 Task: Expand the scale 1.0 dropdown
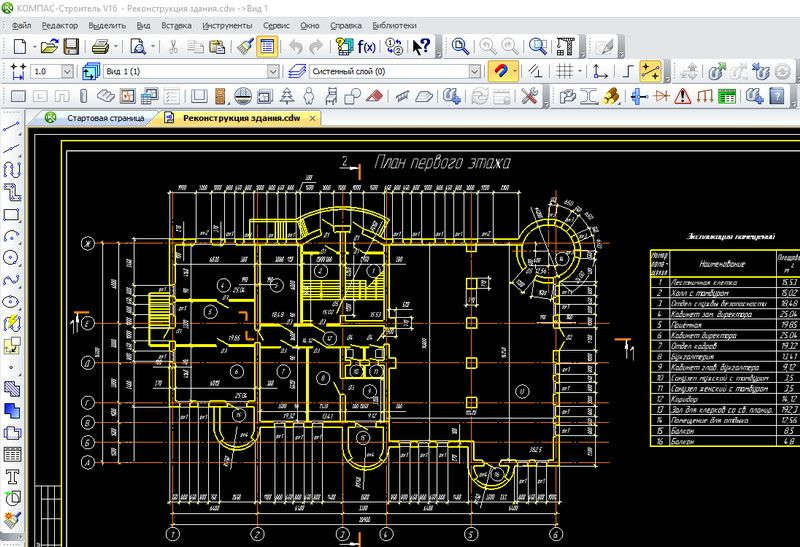click(x=67, y=71)
